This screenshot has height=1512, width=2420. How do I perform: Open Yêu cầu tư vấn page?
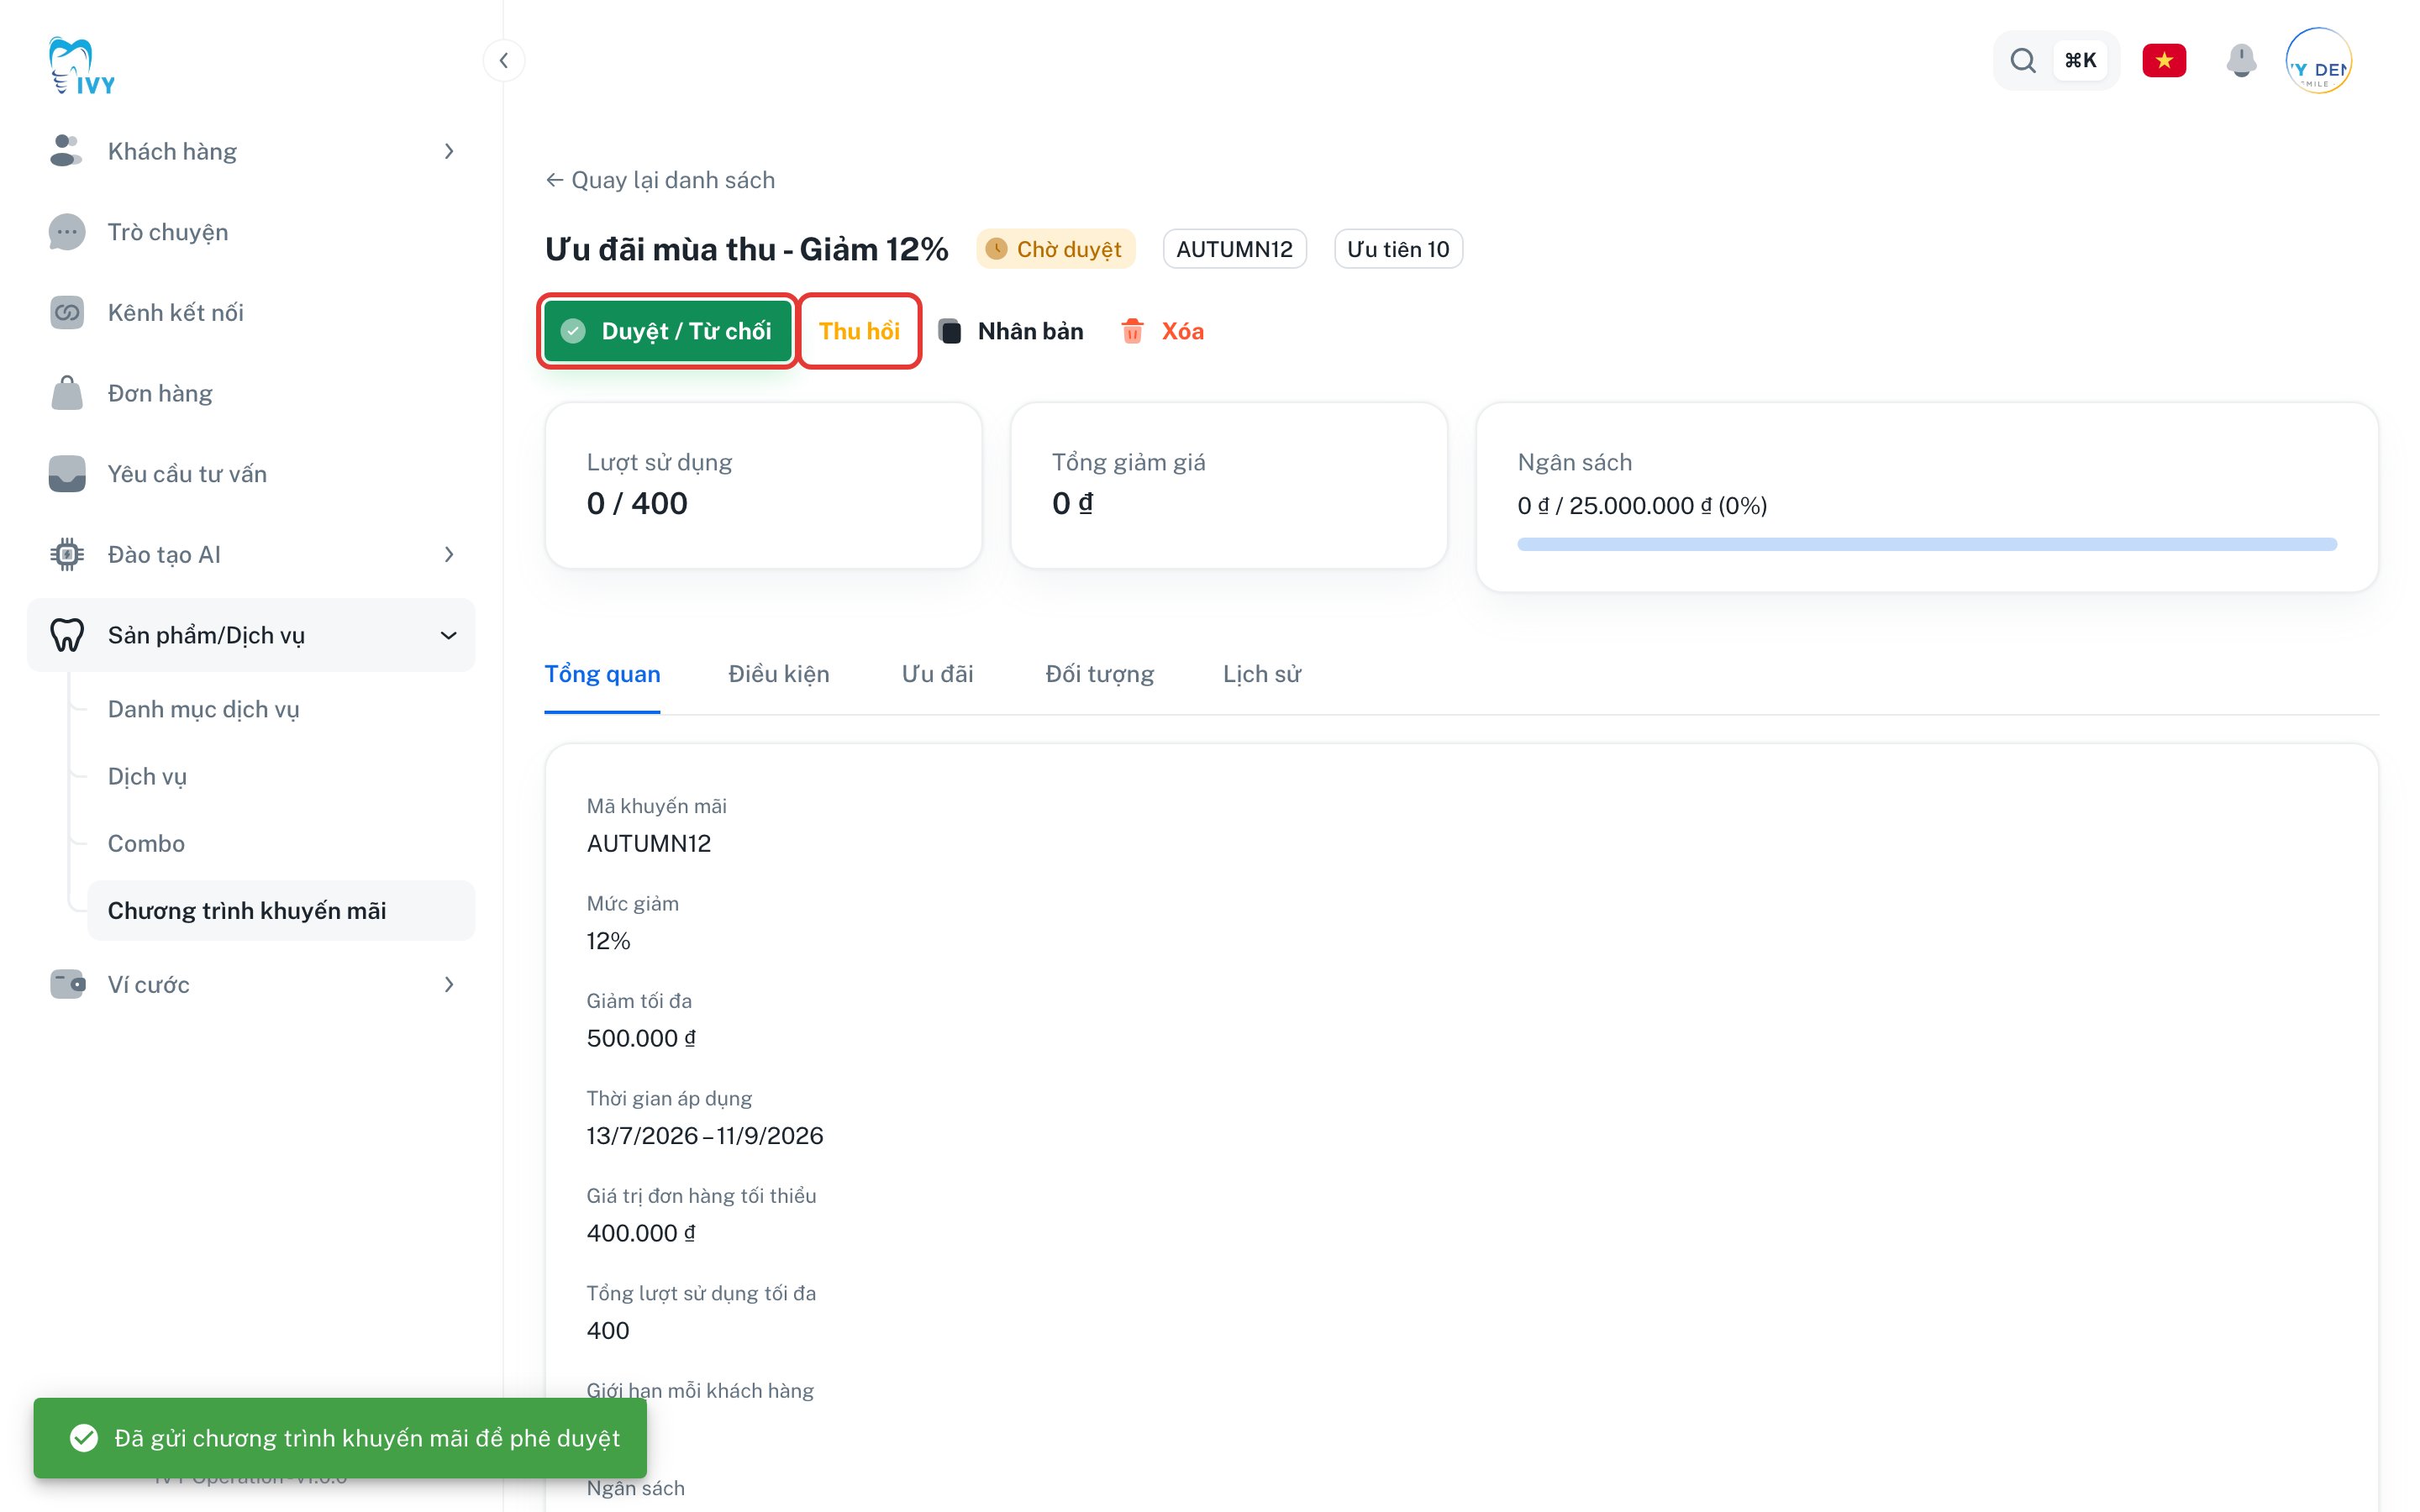tap(251, 474)
